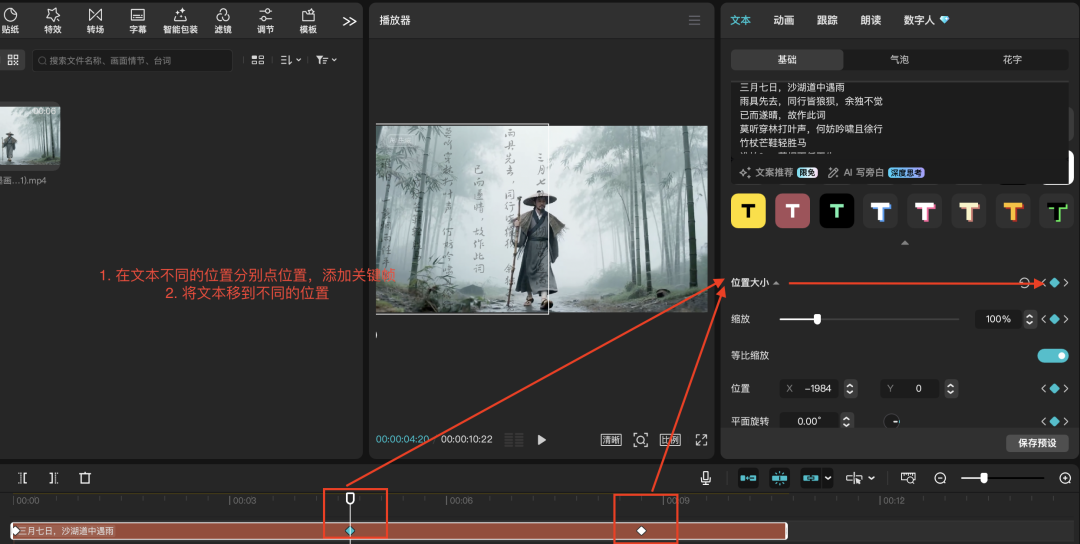Viewport: 1080px width, 544px height.
Task: Collapse the preset styles with up arrow
Action: point(905,242)
